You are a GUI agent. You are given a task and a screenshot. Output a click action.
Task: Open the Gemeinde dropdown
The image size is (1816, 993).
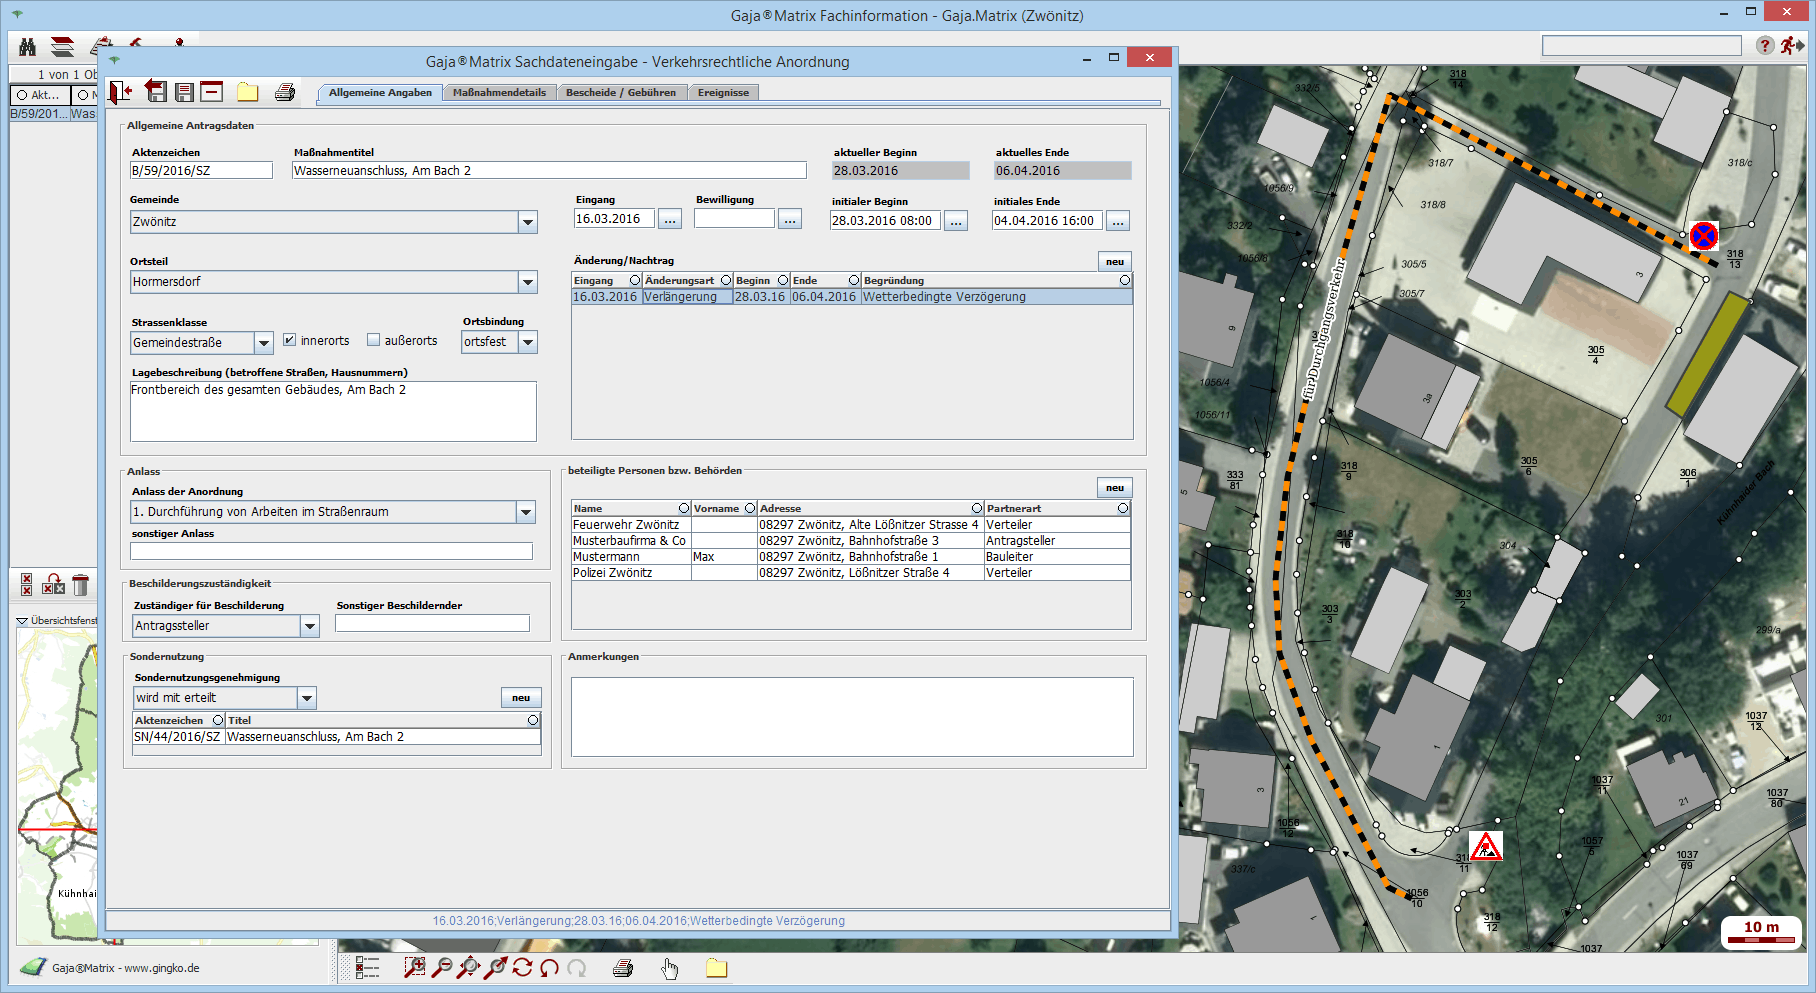pos(527,222)
